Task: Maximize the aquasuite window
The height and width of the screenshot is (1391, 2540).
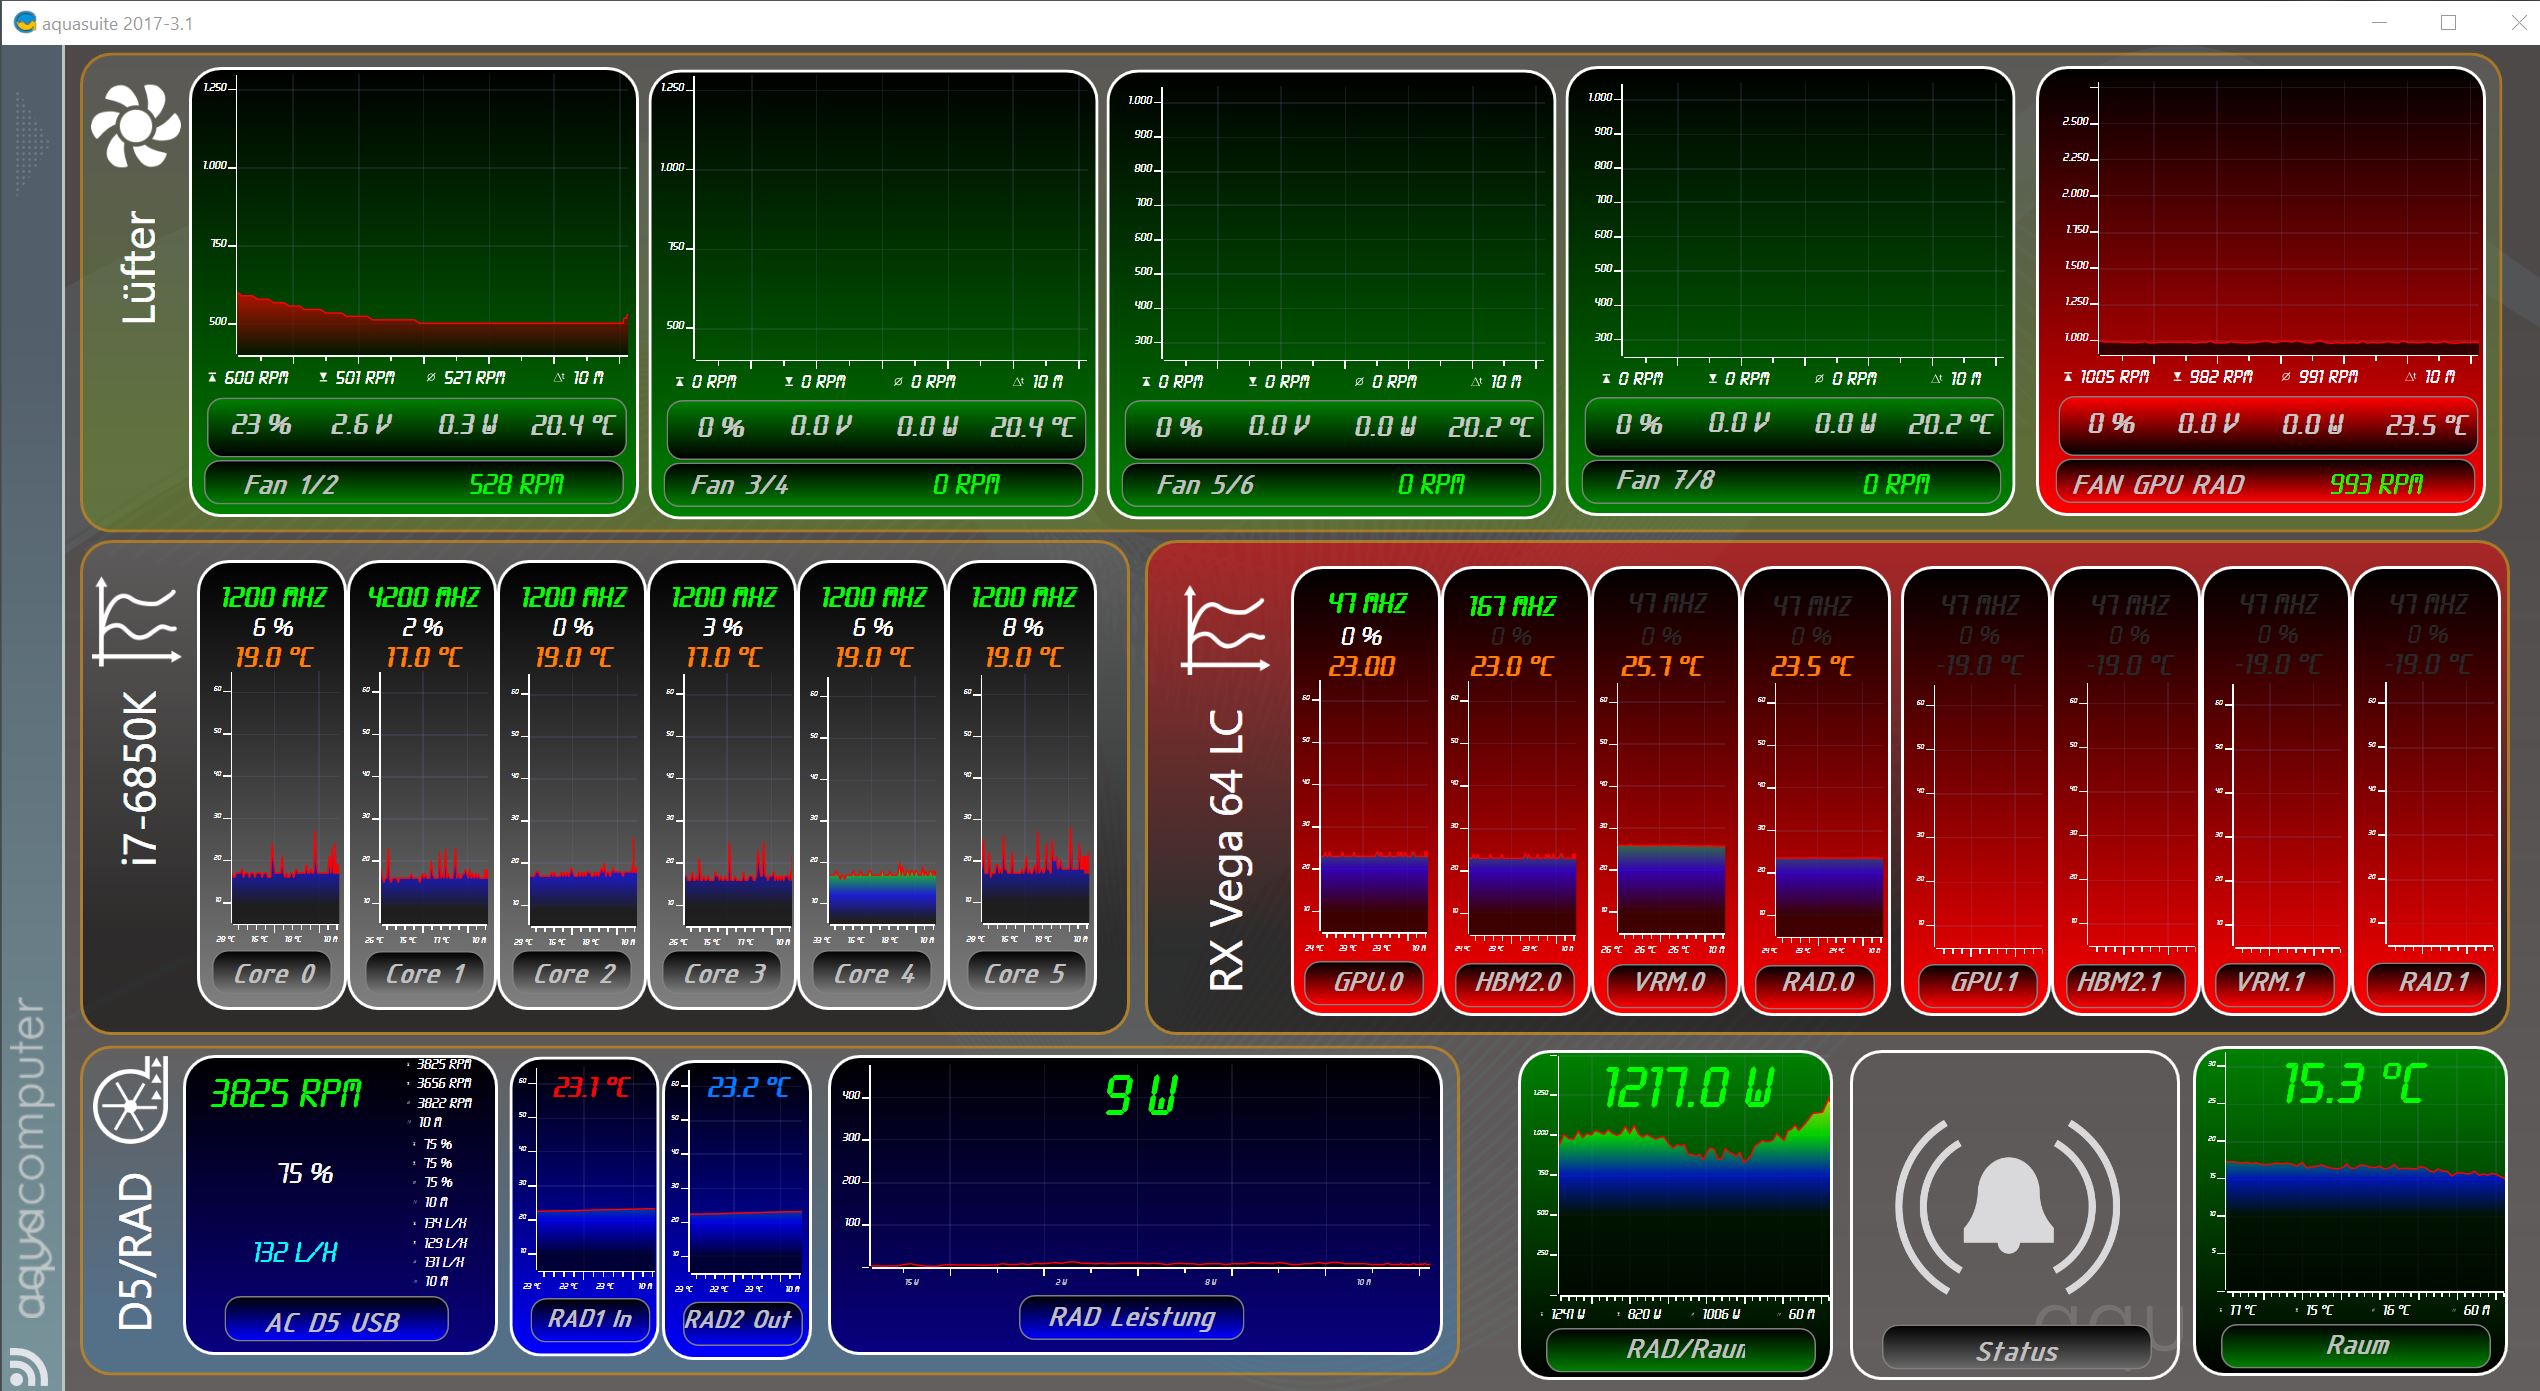Action: point(2448,23)
